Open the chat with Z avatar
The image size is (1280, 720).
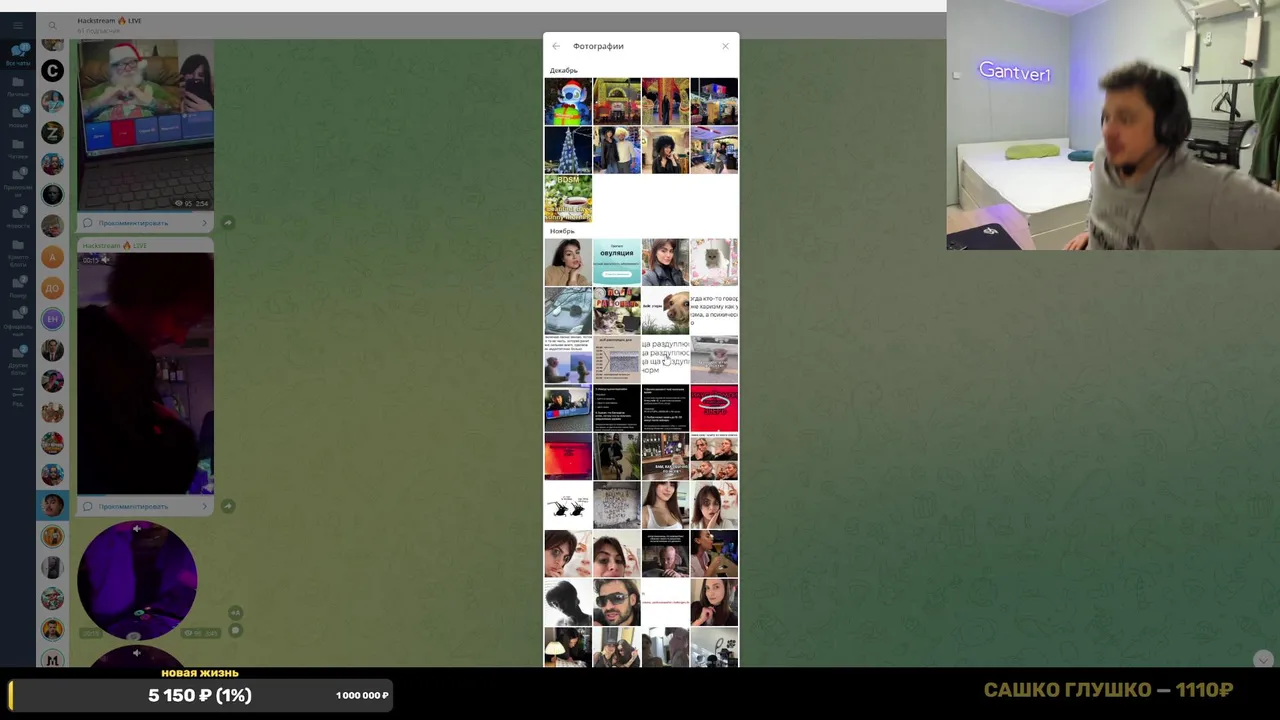52,132
